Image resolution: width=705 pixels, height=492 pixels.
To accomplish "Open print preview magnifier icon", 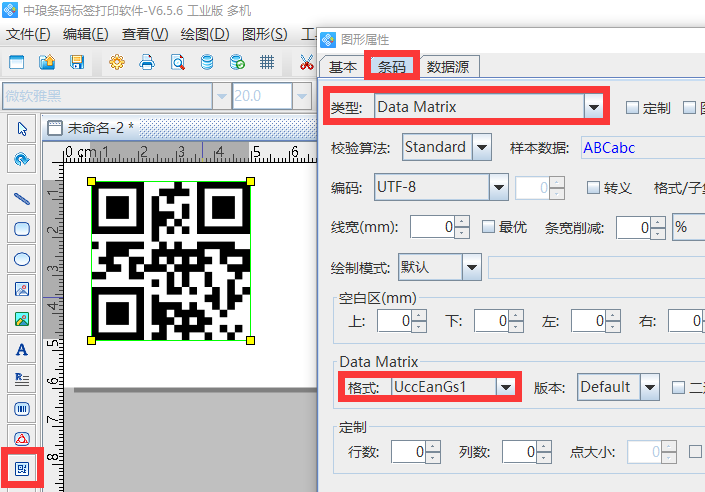I will 178,62.
